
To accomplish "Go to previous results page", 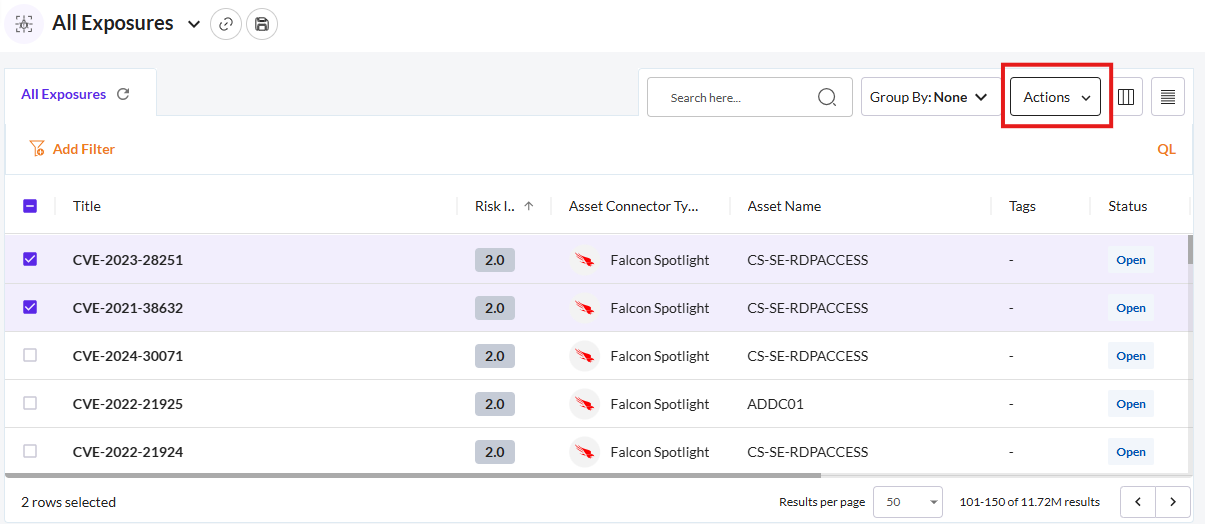I will [1138, 502].
